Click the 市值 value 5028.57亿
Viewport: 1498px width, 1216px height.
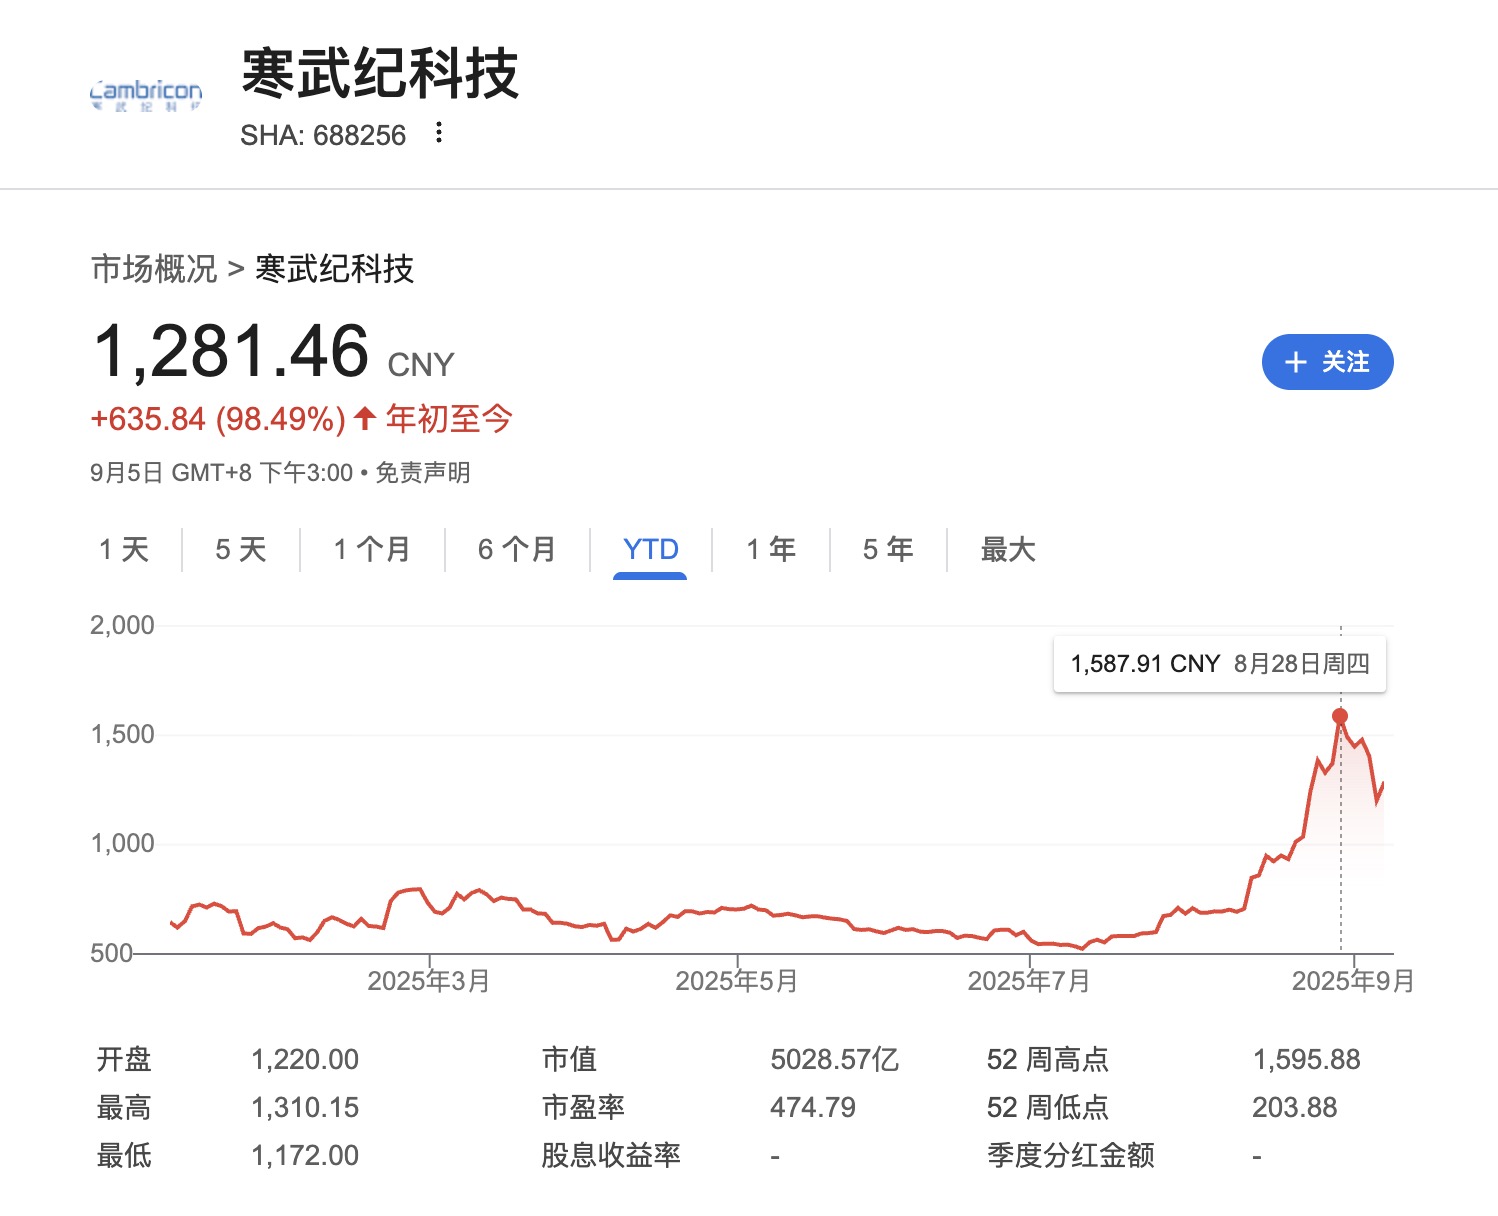[835, 1060]
